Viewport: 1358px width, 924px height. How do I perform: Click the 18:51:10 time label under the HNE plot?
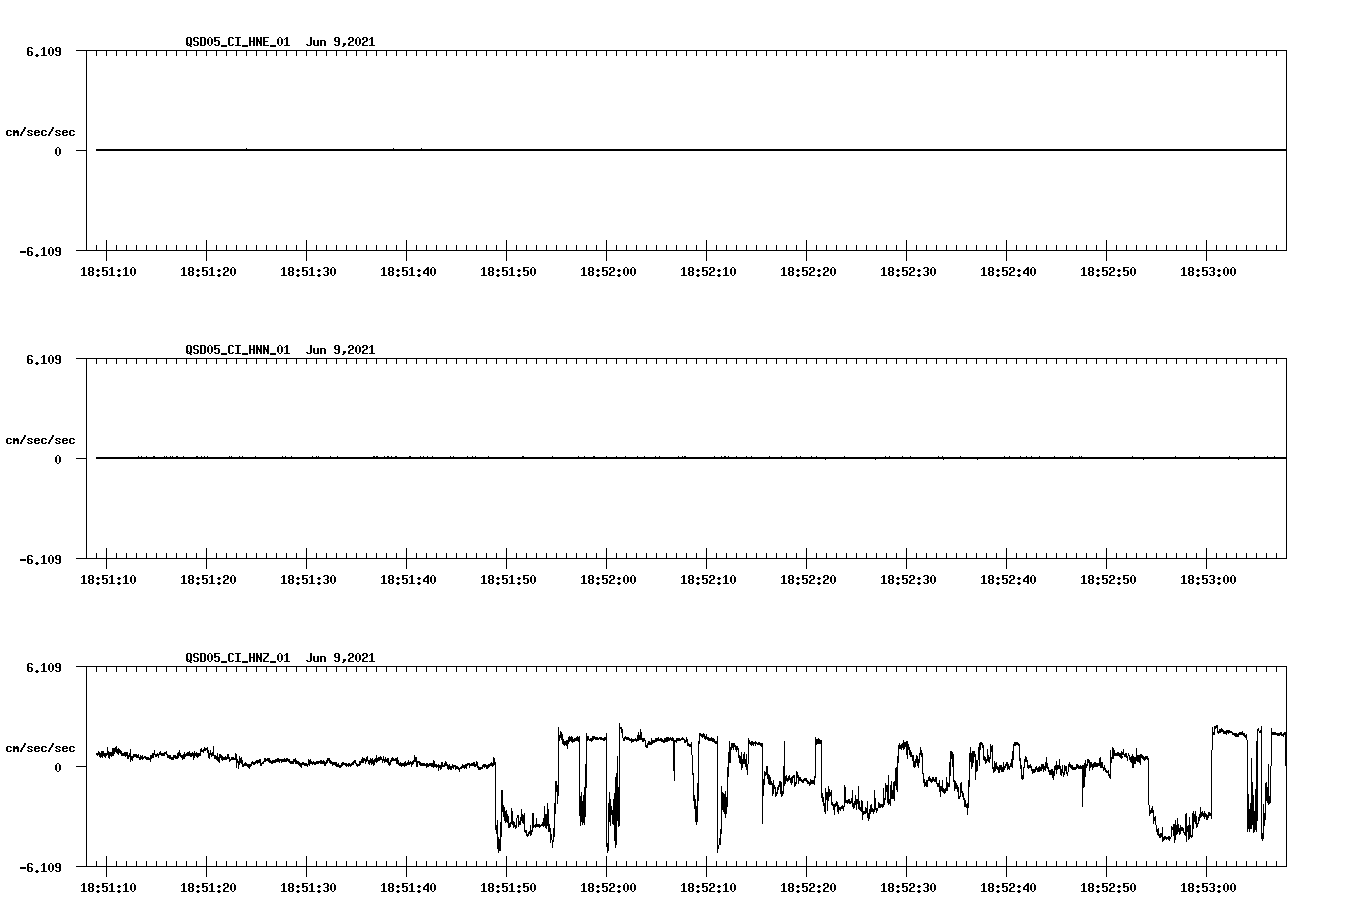pos(108,272)
